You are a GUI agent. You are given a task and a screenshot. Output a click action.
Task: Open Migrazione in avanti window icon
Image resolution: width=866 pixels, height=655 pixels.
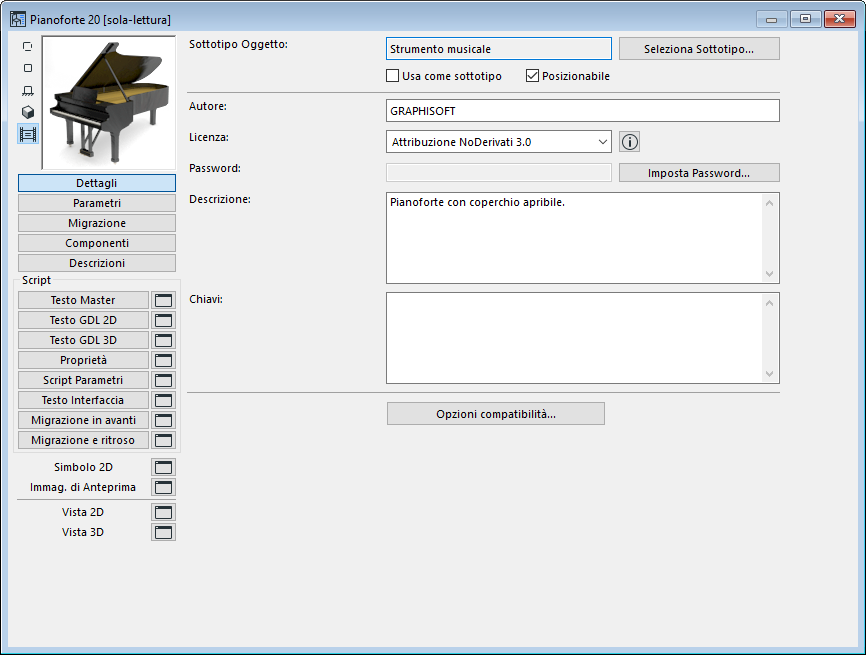163,420
